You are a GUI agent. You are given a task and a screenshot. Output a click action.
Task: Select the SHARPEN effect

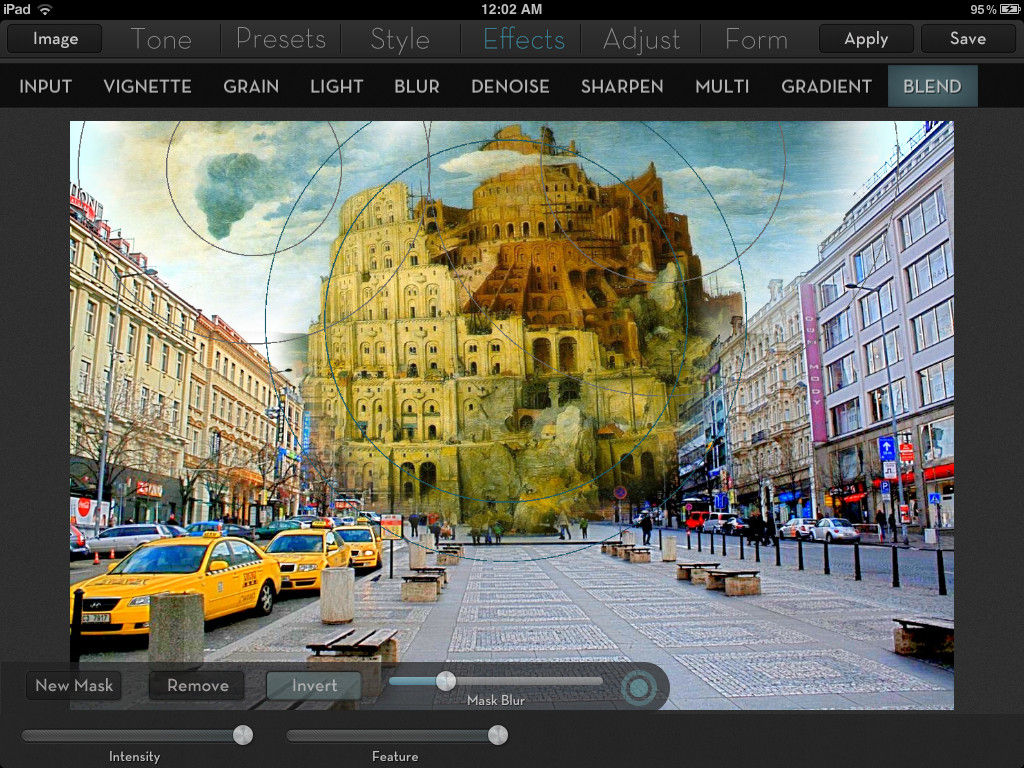(x=622, y=86)
